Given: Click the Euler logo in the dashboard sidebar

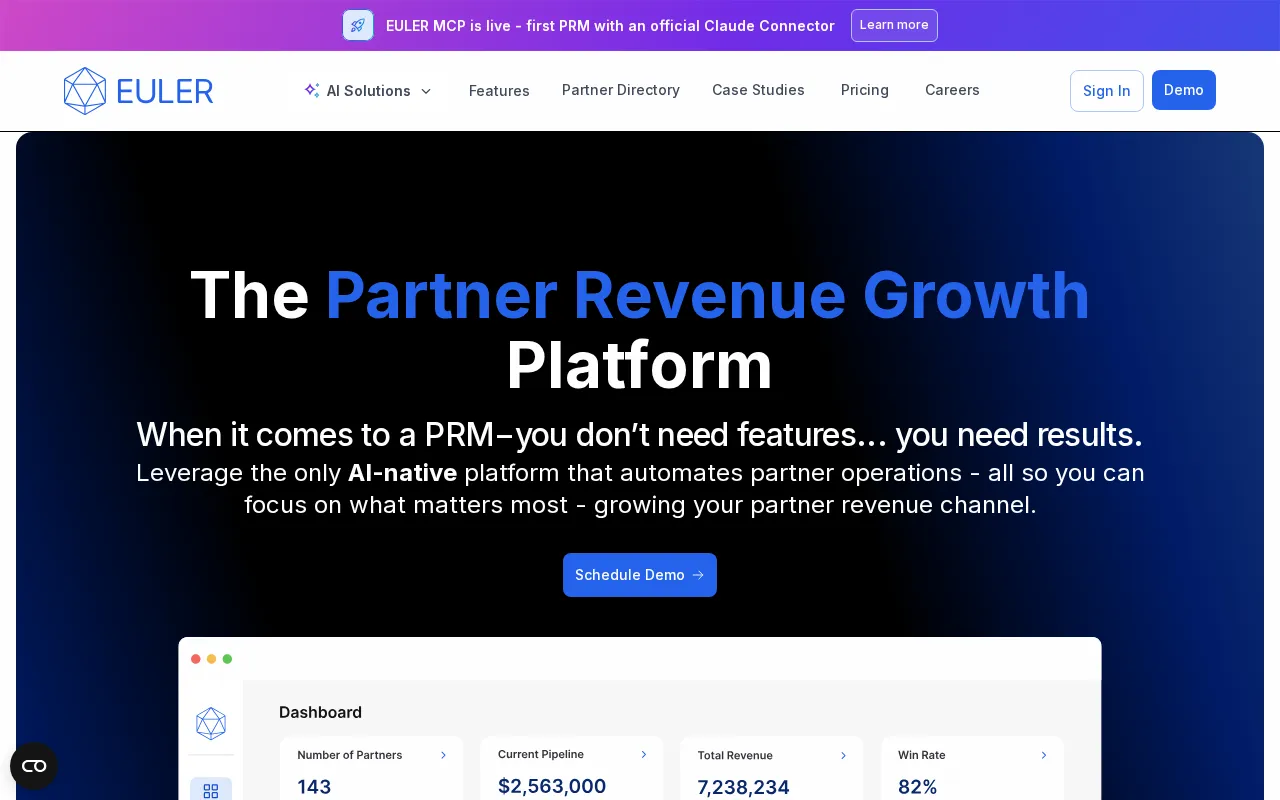Looking at the screenshot, I should (x=211, y=724).
